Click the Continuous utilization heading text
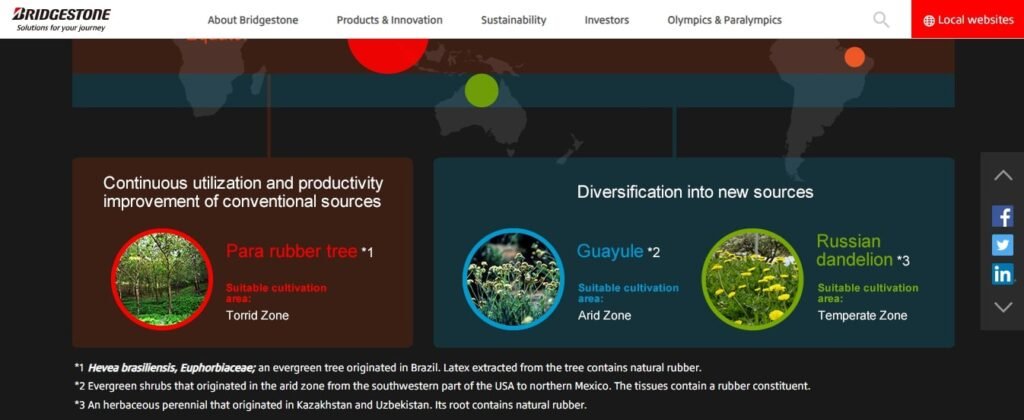Viewport: 1024px width, 420px height. tap(243, 192)
